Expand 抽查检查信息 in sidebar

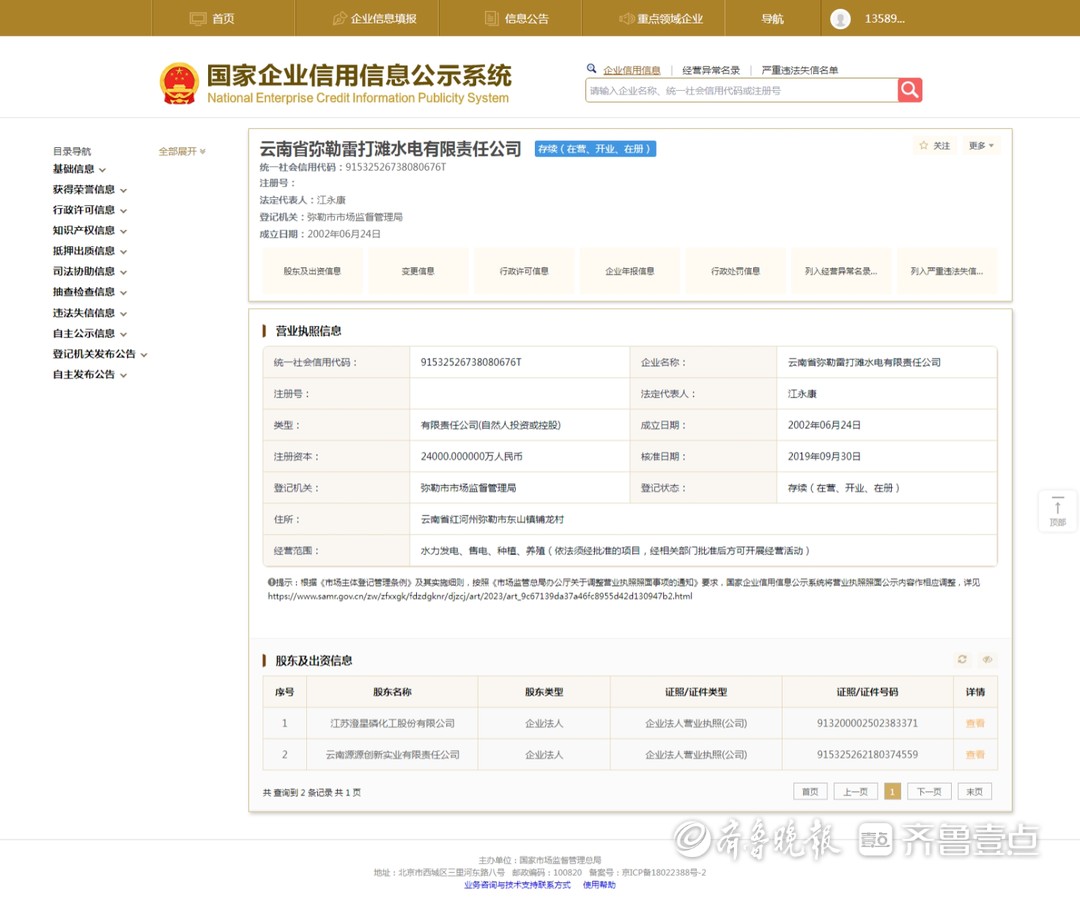tap(90, 292)
